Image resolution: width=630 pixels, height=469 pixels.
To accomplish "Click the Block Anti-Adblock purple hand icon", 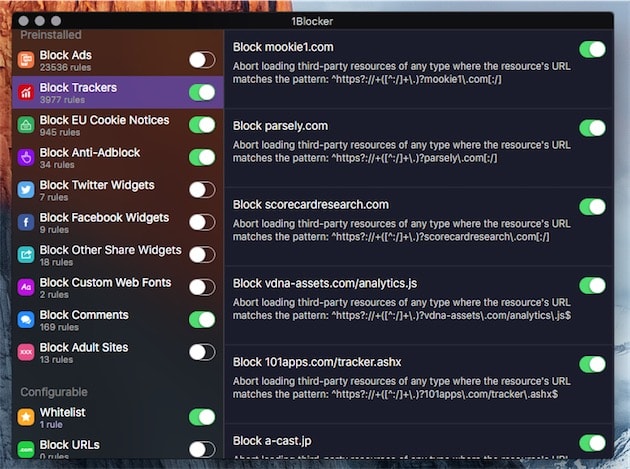I will tap(26, 158).
